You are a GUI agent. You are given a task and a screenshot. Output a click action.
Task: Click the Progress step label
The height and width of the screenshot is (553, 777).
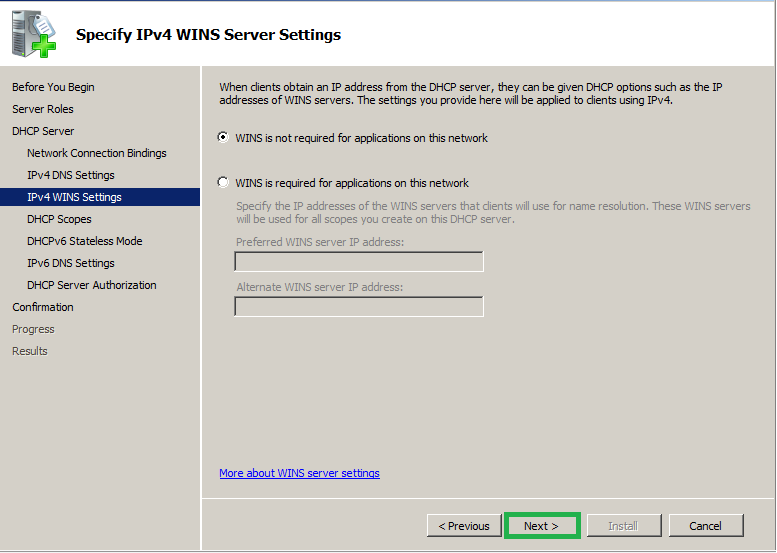[x=33, y=330]
